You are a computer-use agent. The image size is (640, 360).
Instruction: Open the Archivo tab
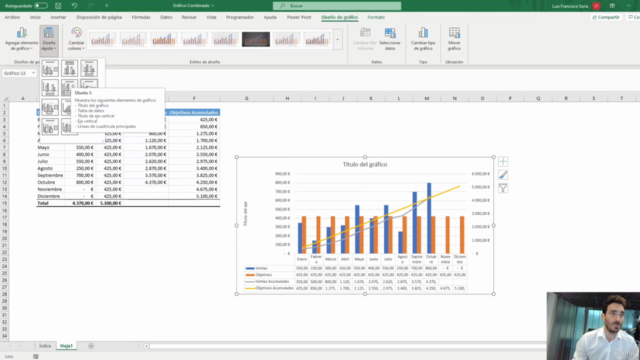pyautogui.click(x=12, y=17)
